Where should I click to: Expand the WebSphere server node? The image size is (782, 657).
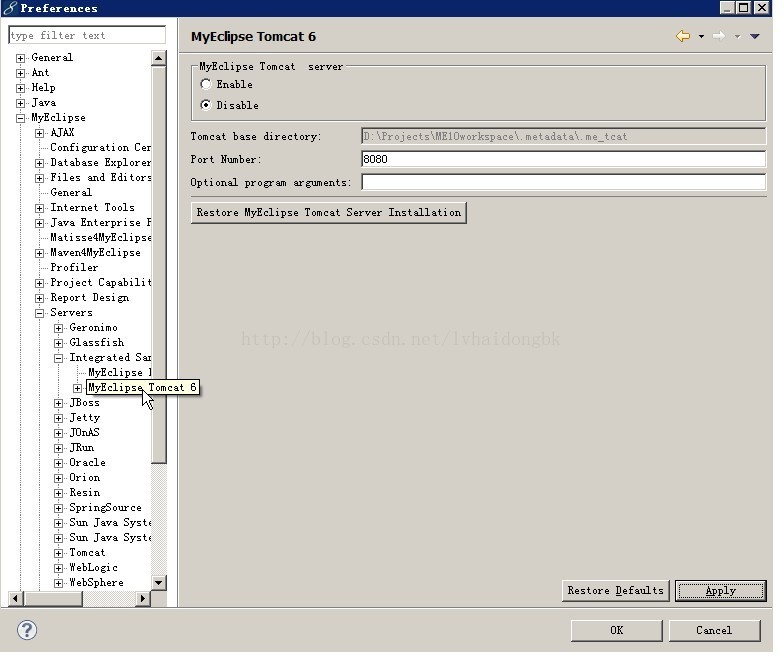tap(58, 583)
